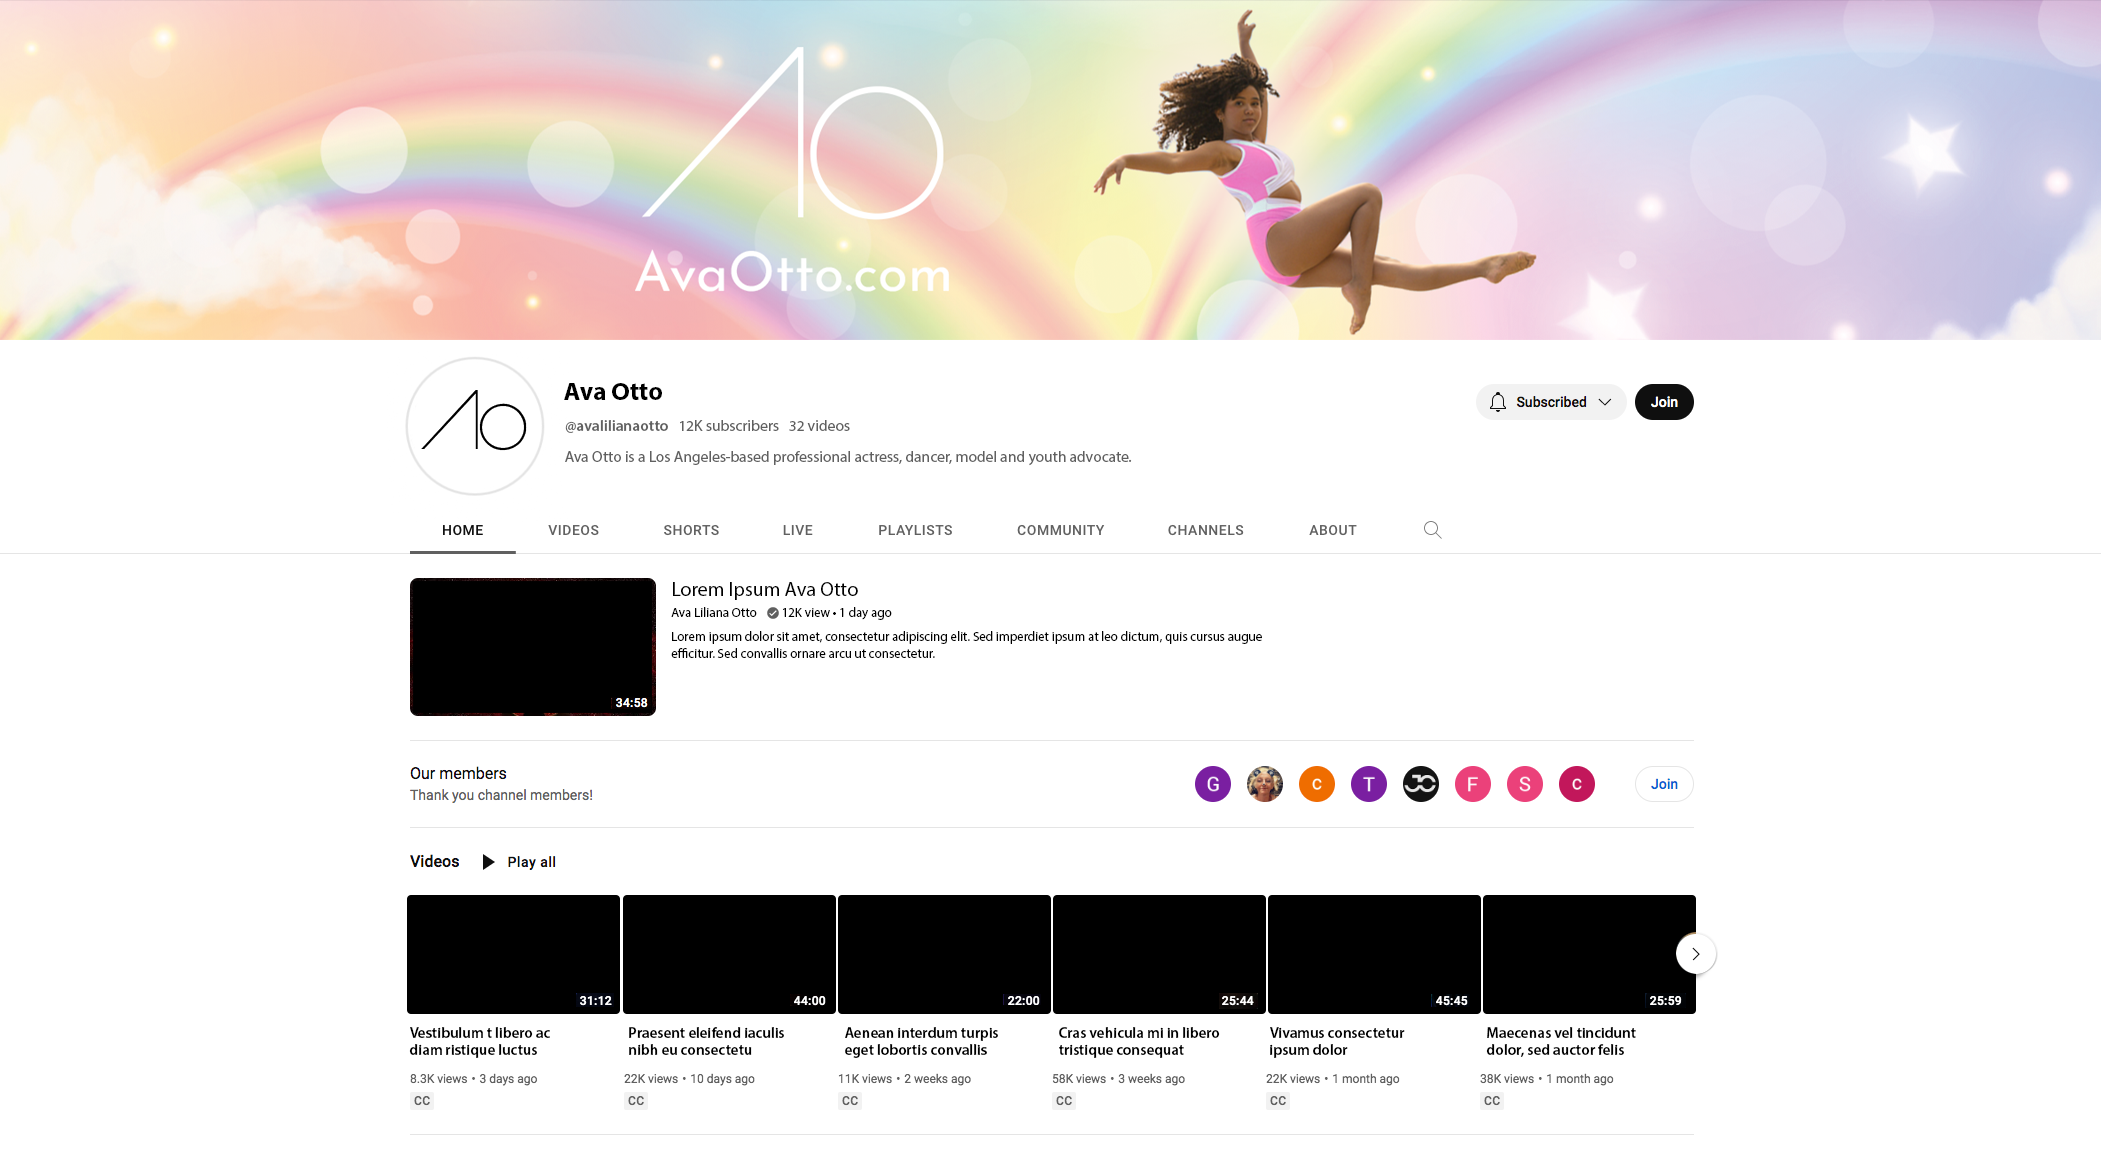
Task: Open Maecenas vel tincidunt dolor title
Action: (x=1561, y=1041)
